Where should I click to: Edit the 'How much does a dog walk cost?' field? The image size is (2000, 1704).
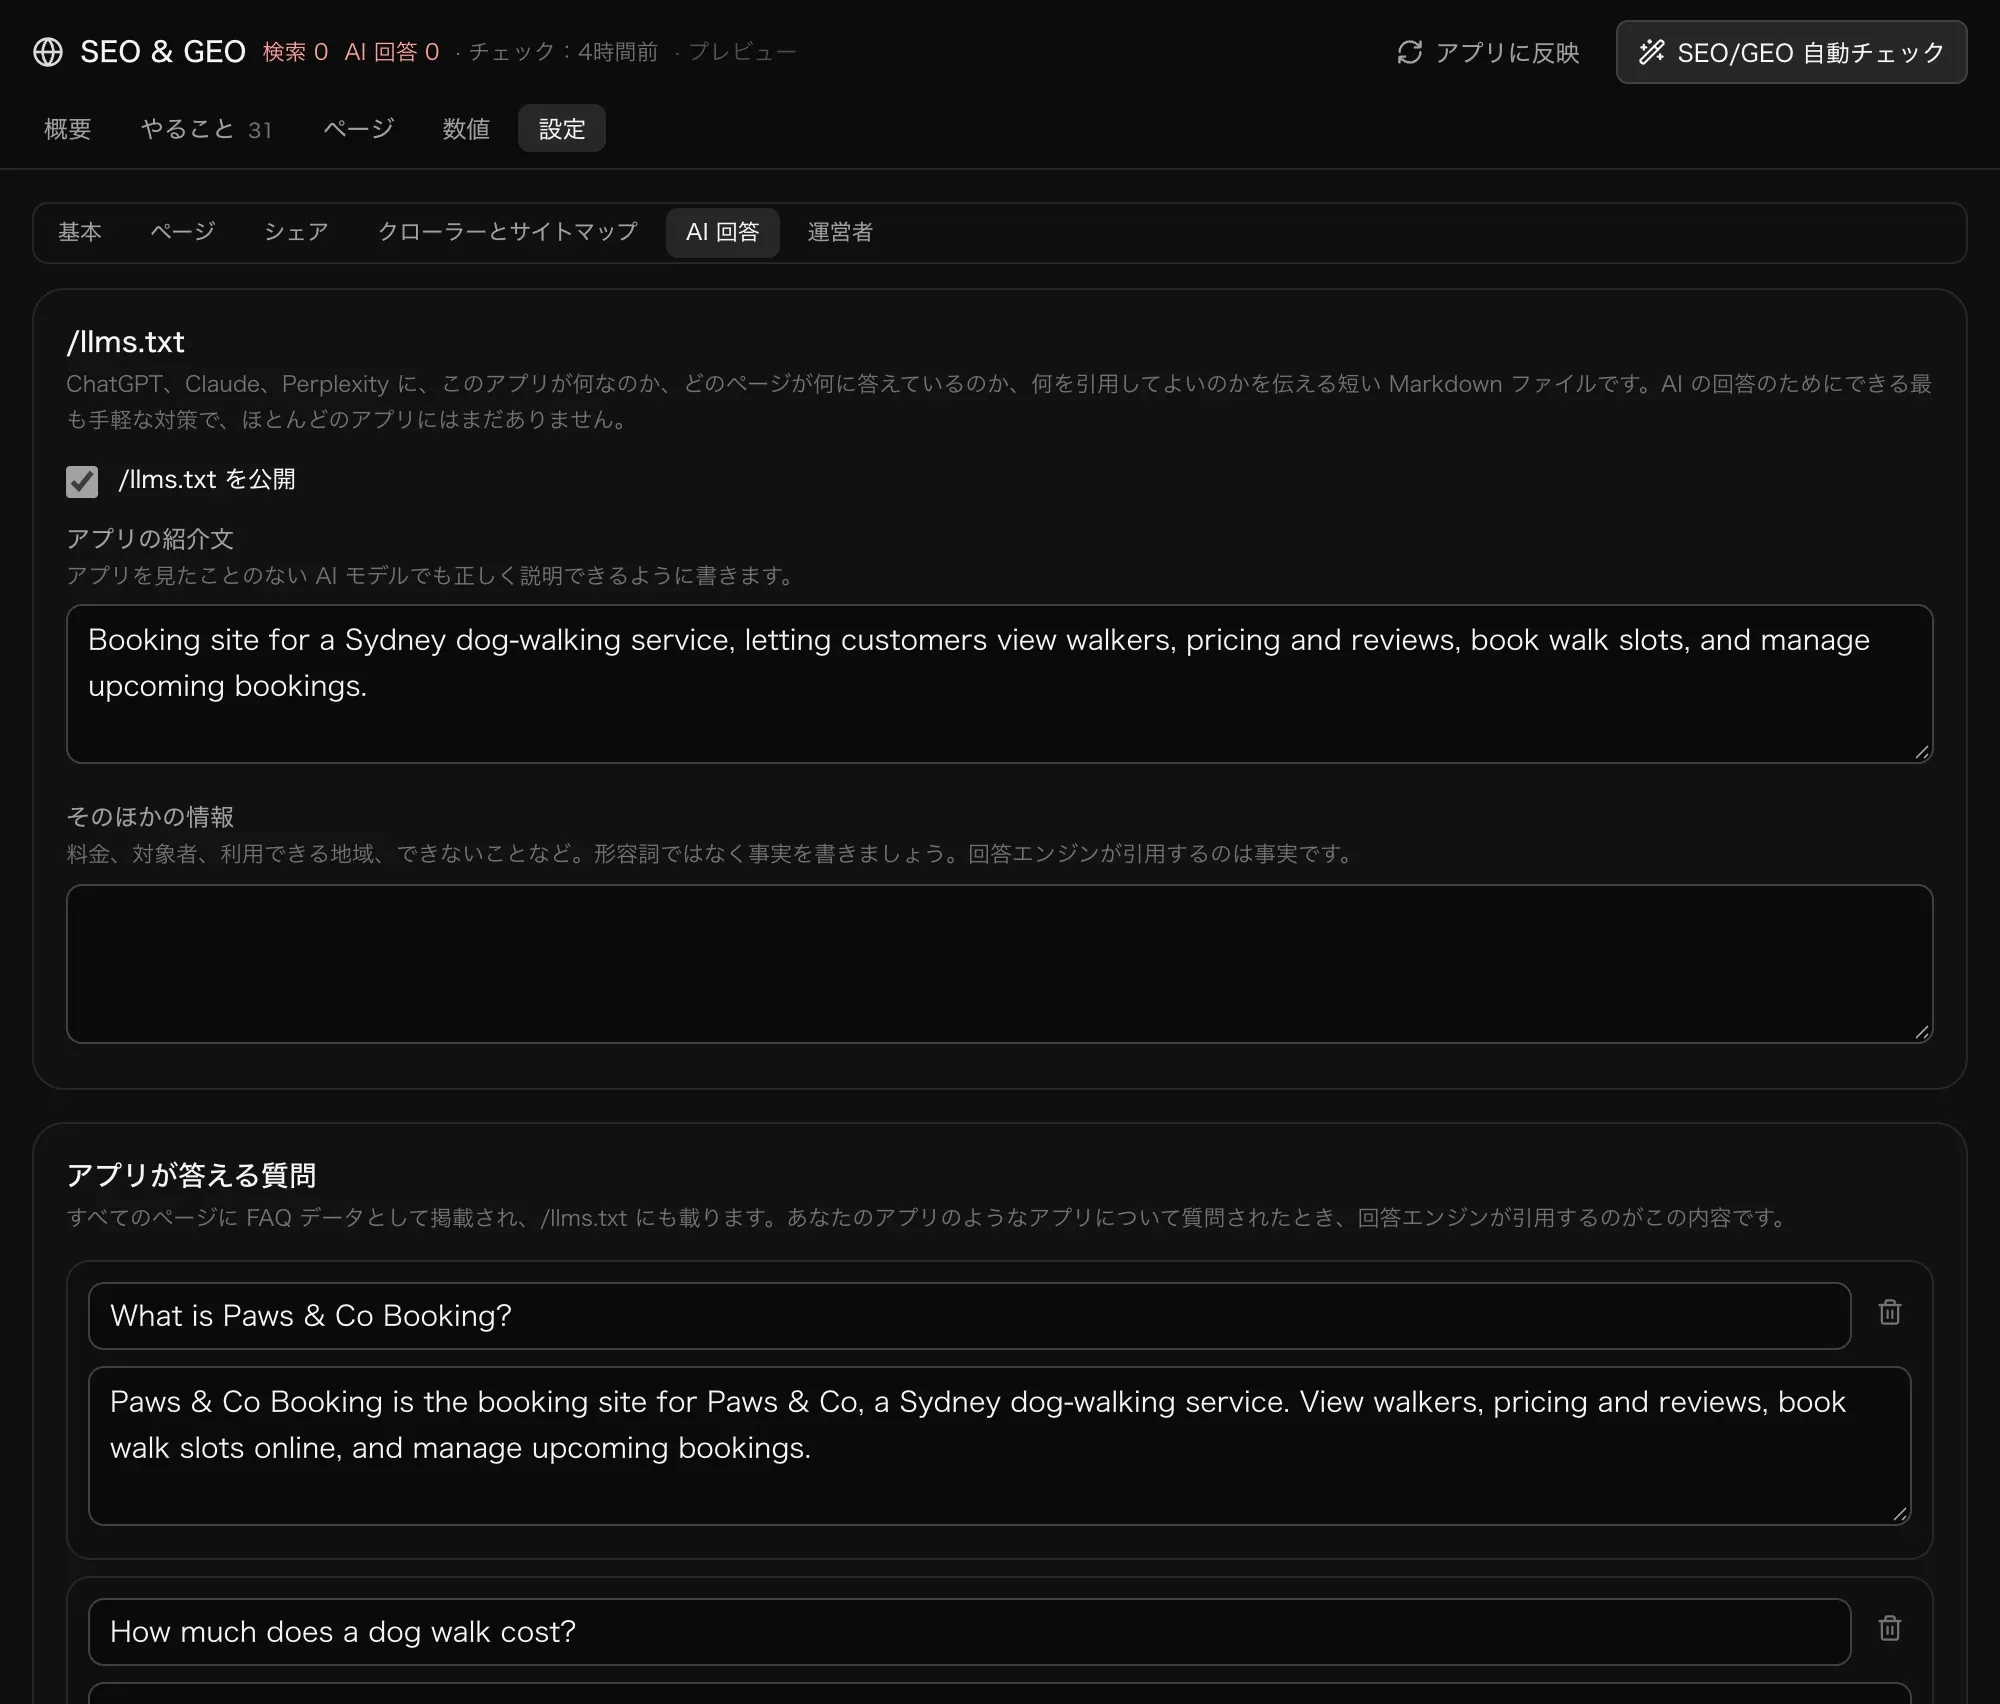(969, 1632)
